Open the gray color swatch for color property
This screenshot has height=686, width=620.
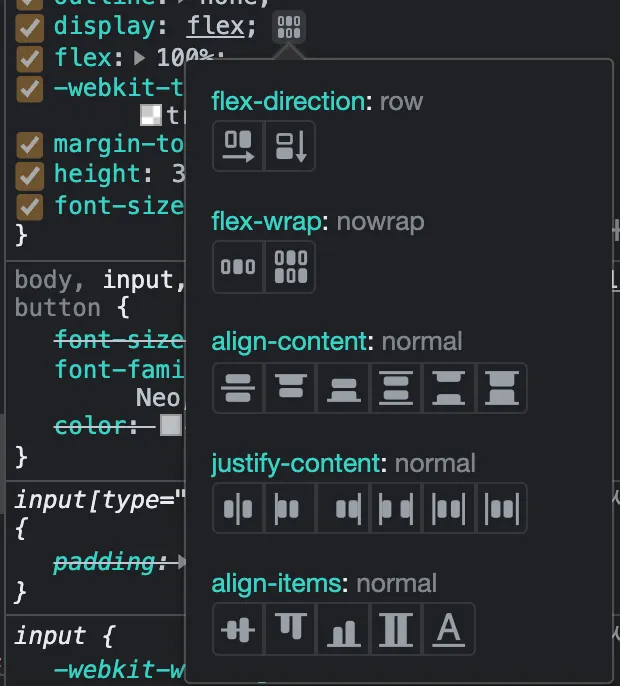(x=171, y=426)
